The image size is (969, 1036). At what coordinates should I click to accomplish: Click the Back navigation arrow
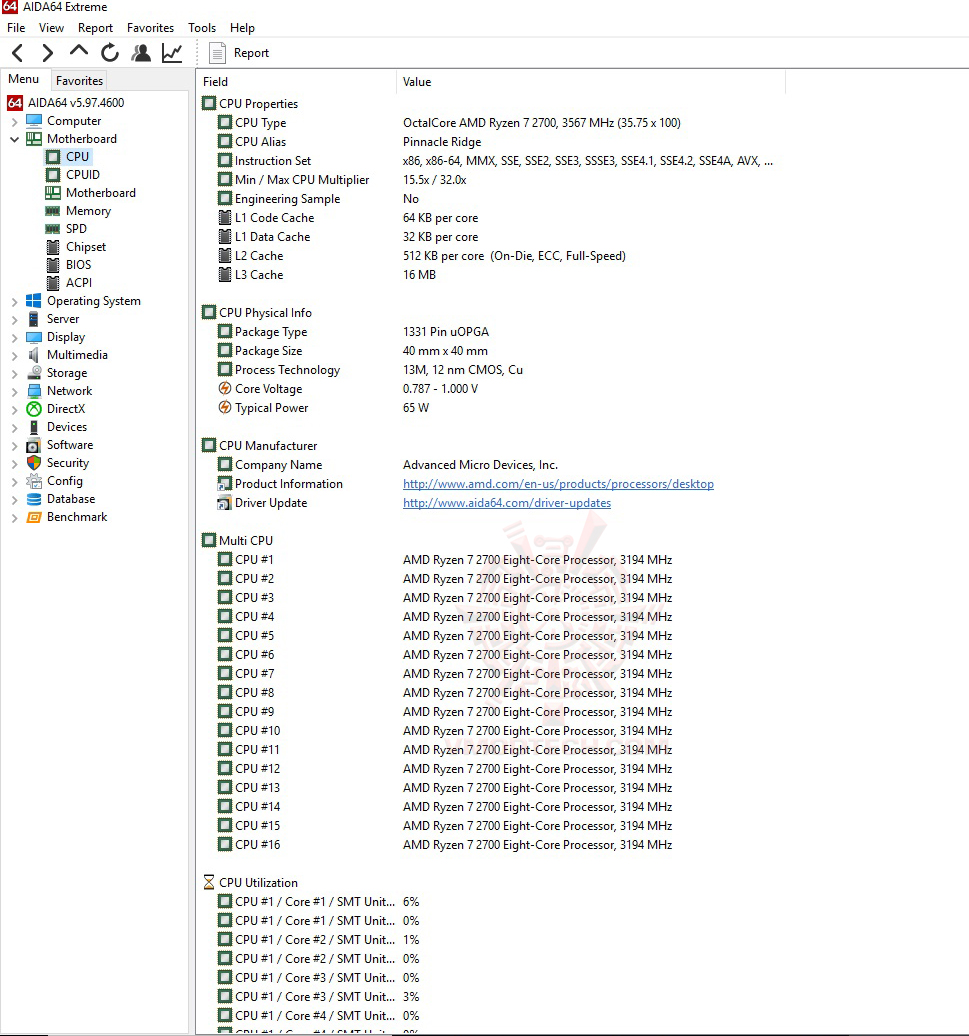tap(18, 53)
